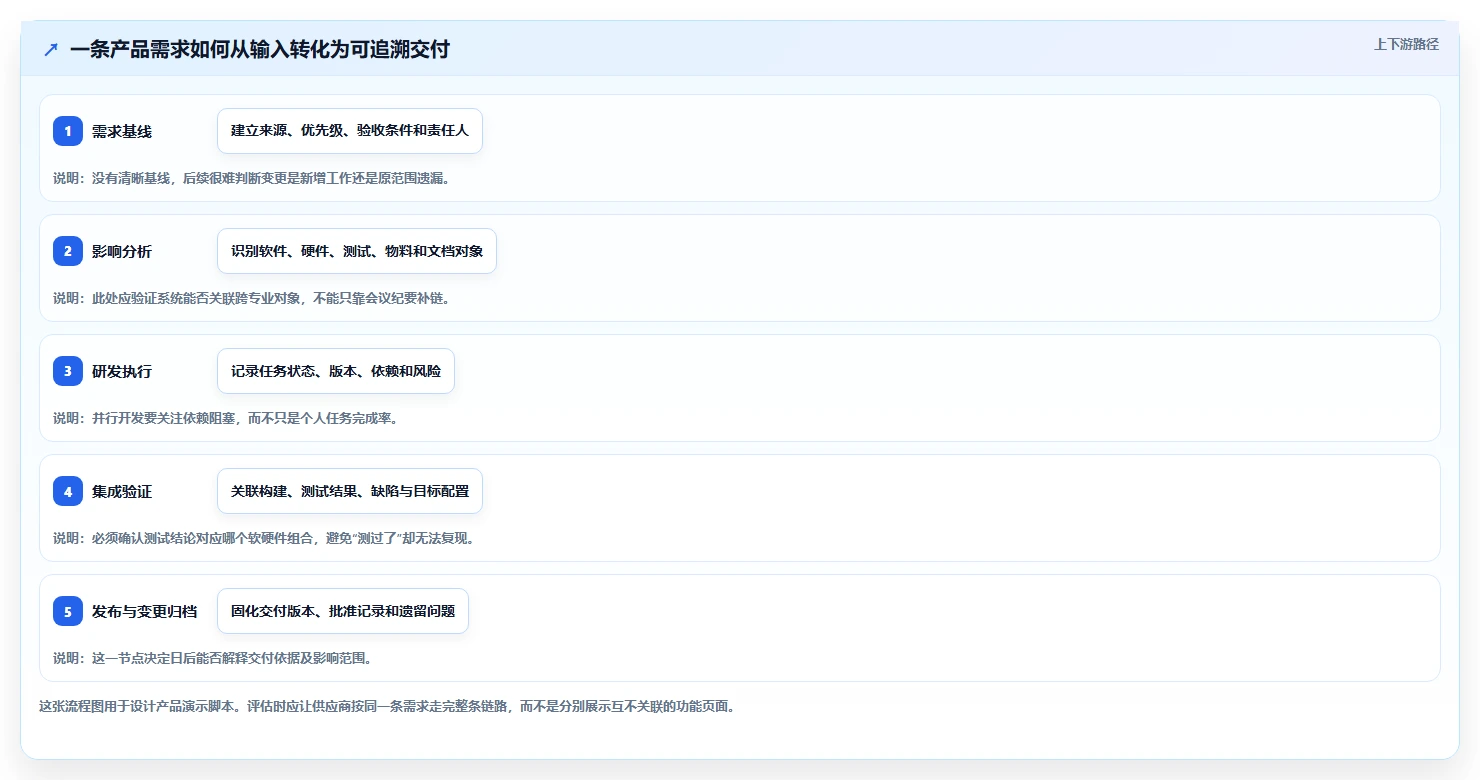Click the note 这一节点决定日后能否解释交付依据
This screenshot has height=780, width=1480.
click(214, 658)
